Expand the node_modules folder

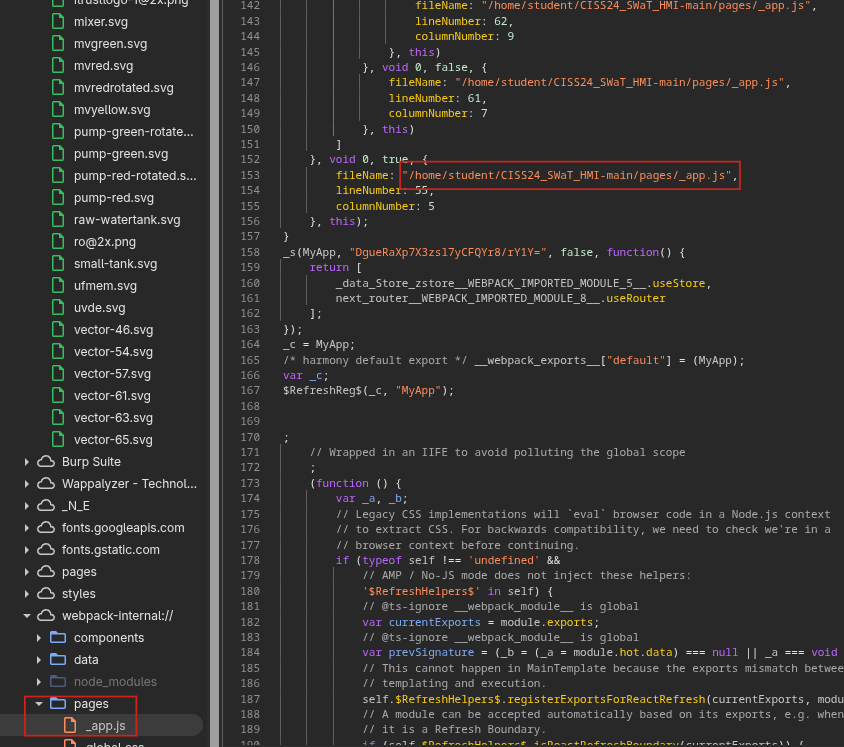tap(39, 682)
